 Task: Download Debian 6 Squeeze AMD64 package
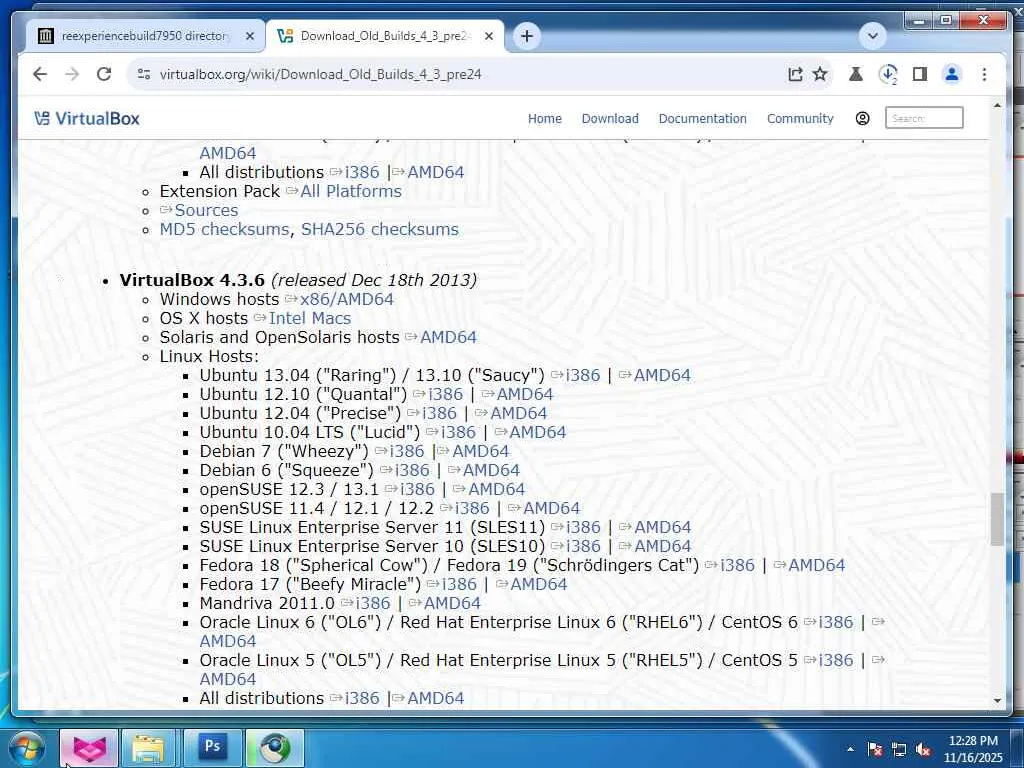pyautogui.click(x=491, y=470)
